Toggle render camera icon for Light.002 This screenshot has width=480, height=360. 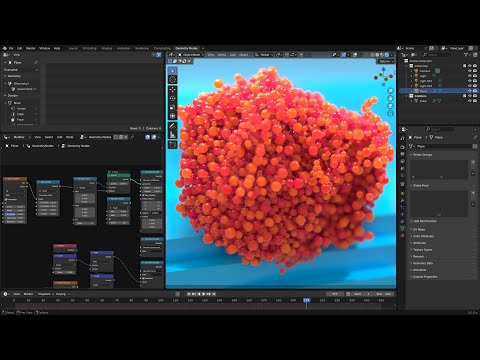475,86
